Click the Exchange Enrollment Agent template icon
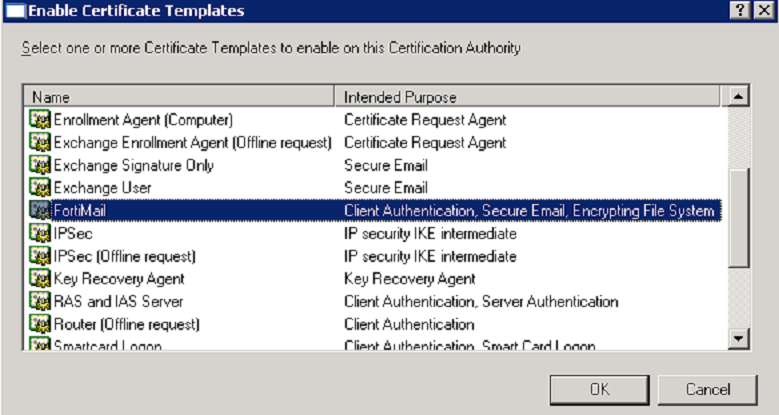Image resolution: width=779 pixels, height=415 pixels. 40,143
